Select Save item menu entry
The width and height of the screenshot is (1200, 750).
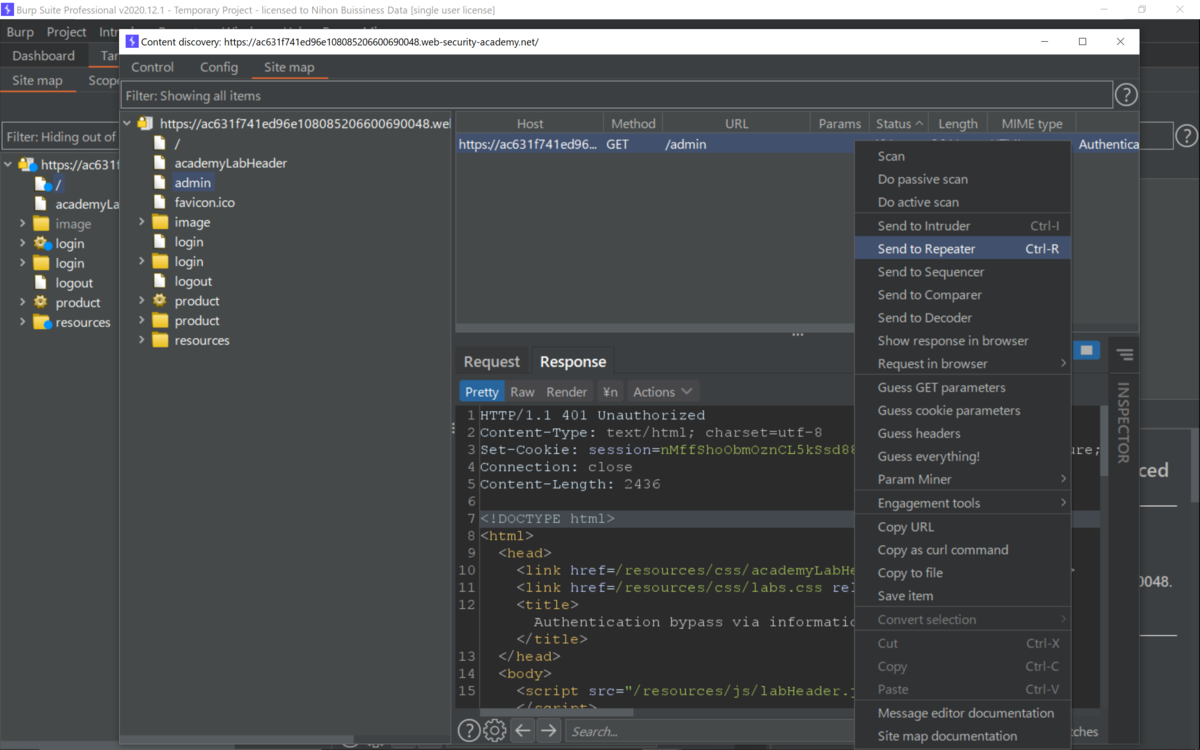click(962, 596)
